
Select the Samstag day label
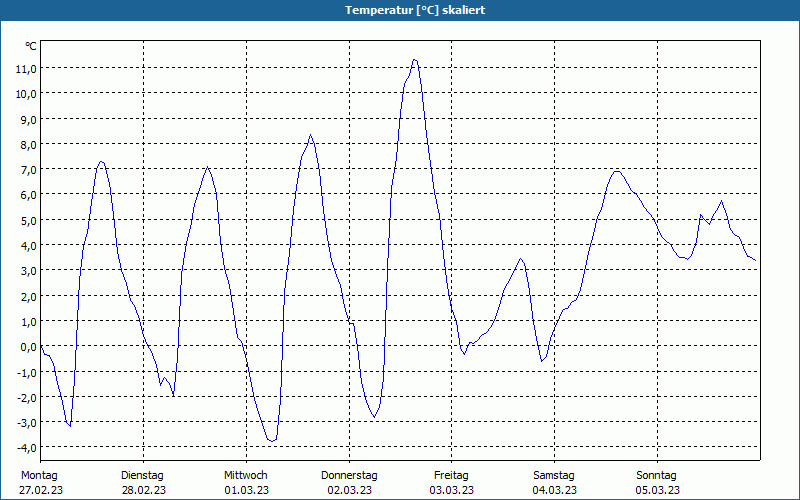pos(554,475)
